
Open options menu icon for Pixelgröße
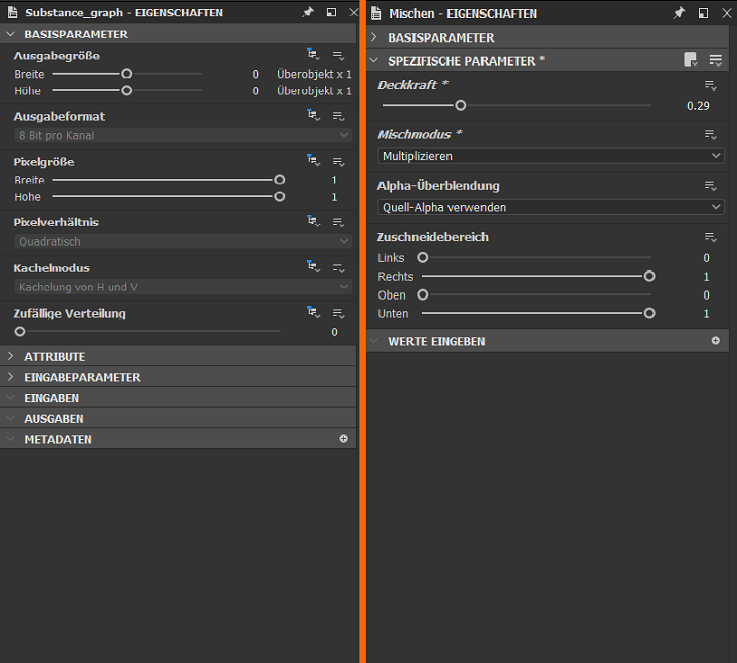[338, 162]
